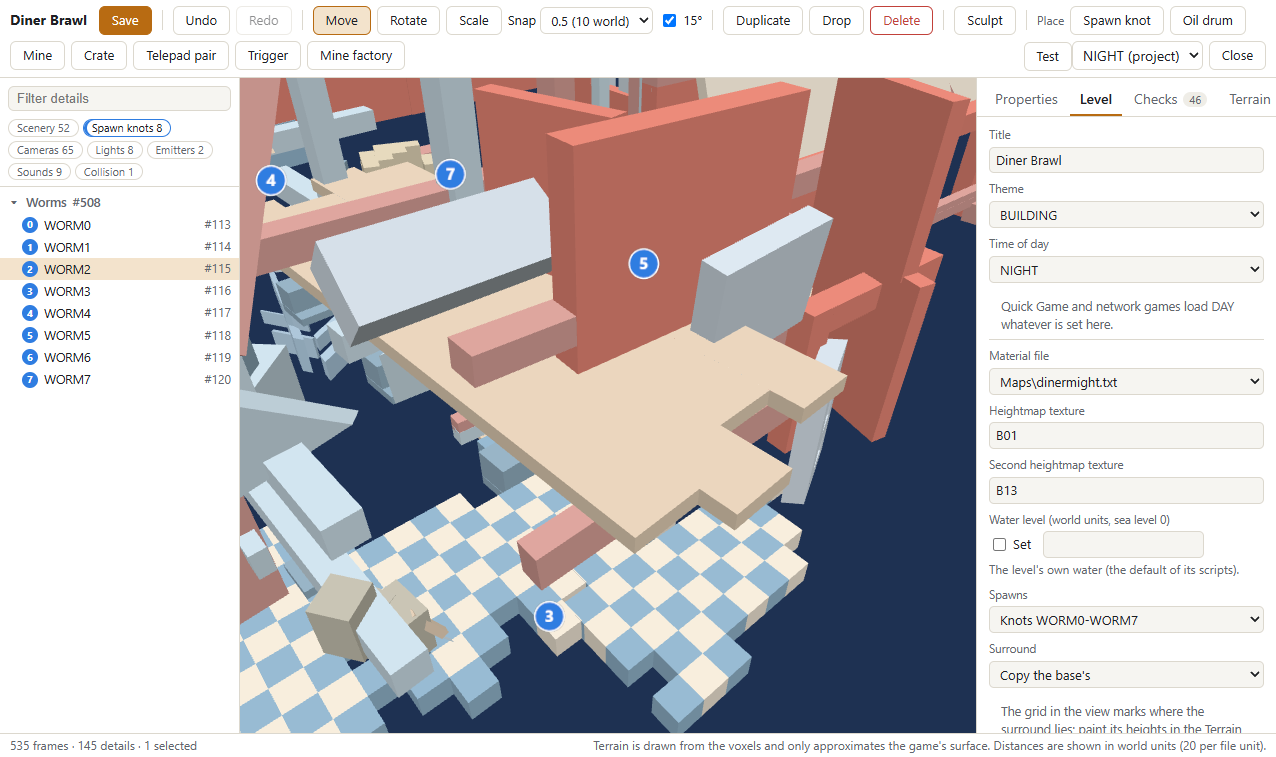
Task: Toggle the Spawn knots 8 filter chip
Action: coord(127,128)
